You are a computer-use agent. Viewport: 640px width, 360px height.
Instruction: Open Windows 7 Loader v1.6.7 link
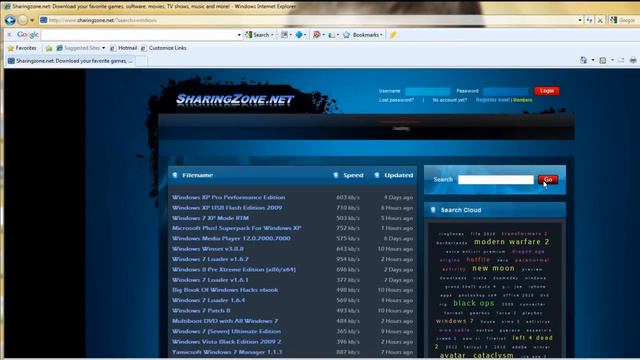[x=210, y=259]
